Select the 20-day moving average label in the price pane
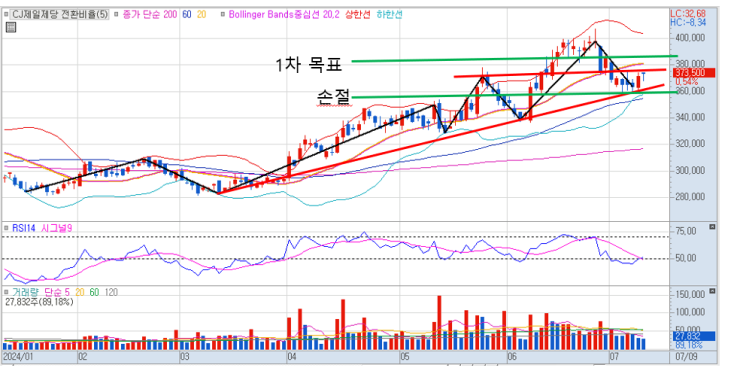 pos(201,15)
